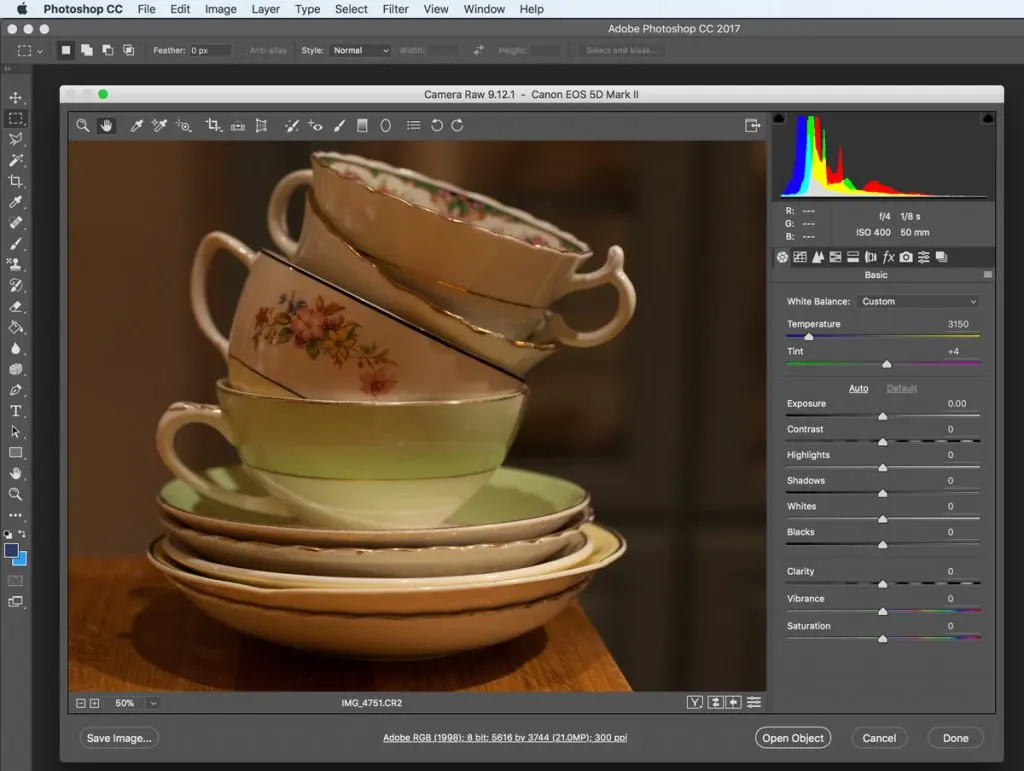This screenshot has width=1024, height=771.
Task: Select the White Balance eyedropper tool
Action: pyautogui.click(x=137, y=126)
